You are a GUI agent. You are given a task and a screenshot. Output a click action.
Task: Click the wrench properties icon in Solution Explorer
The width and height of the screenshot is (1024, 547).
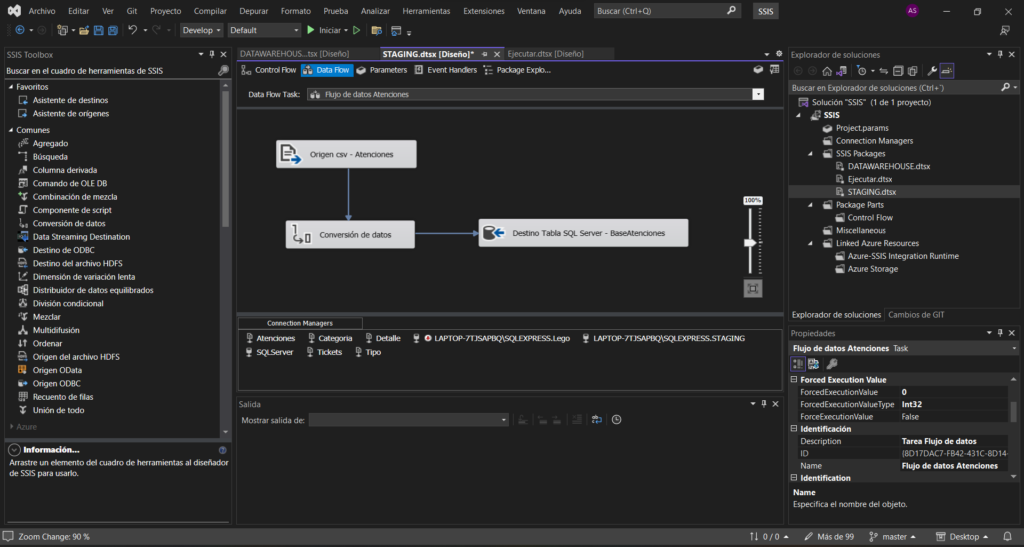click(932, 71)
